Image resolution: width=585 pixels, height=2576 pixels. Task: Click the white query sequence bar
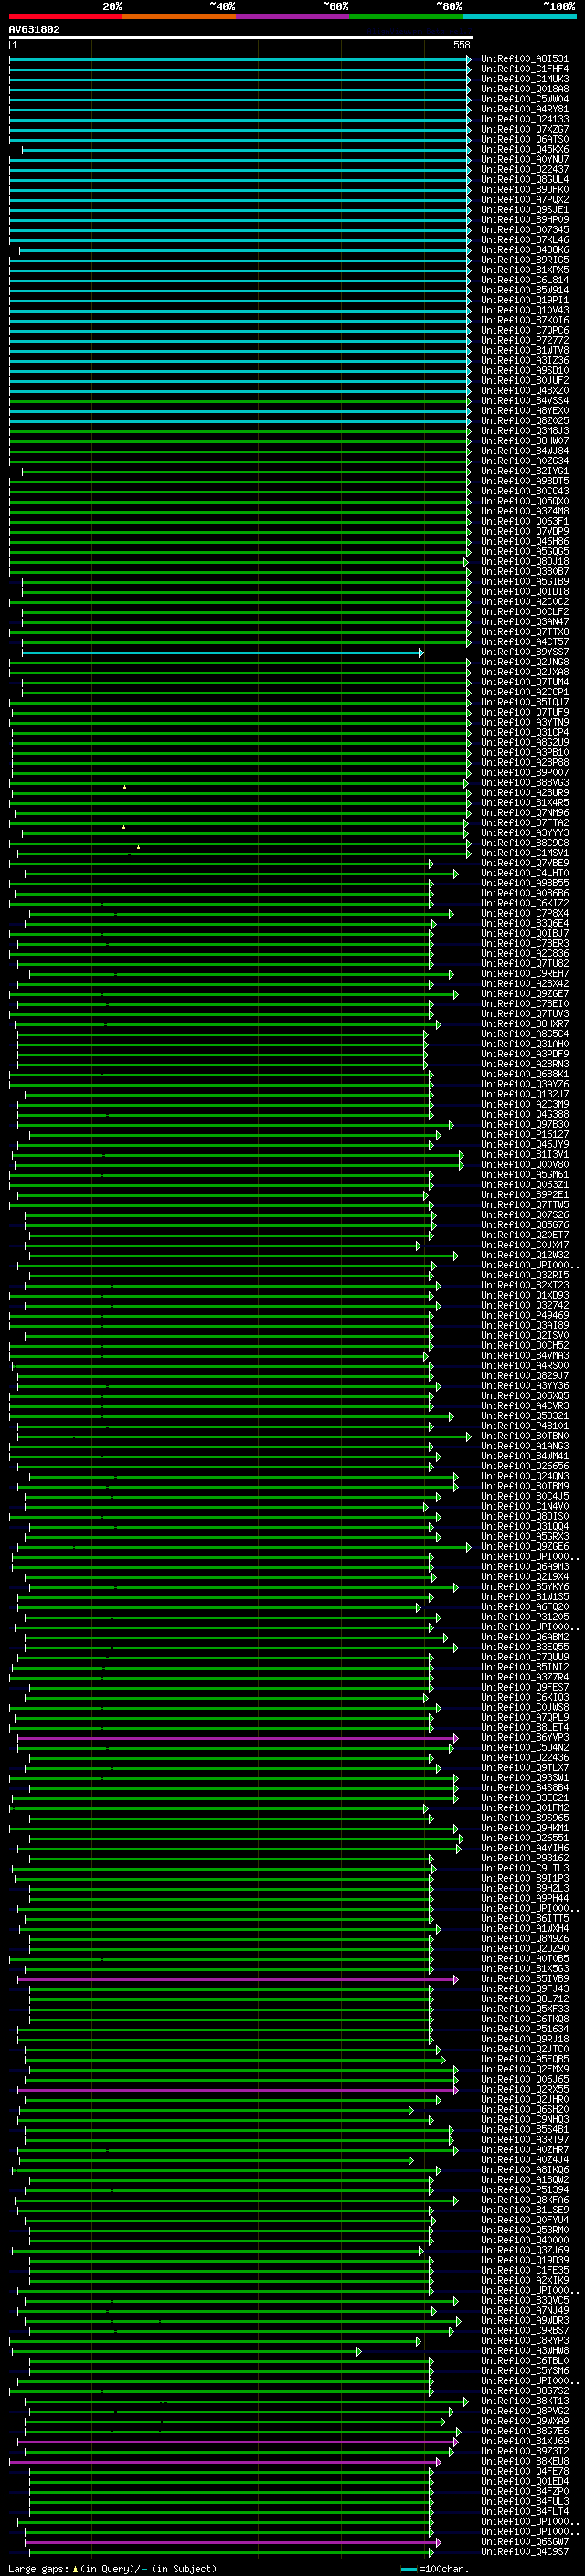tap(241, 38)
